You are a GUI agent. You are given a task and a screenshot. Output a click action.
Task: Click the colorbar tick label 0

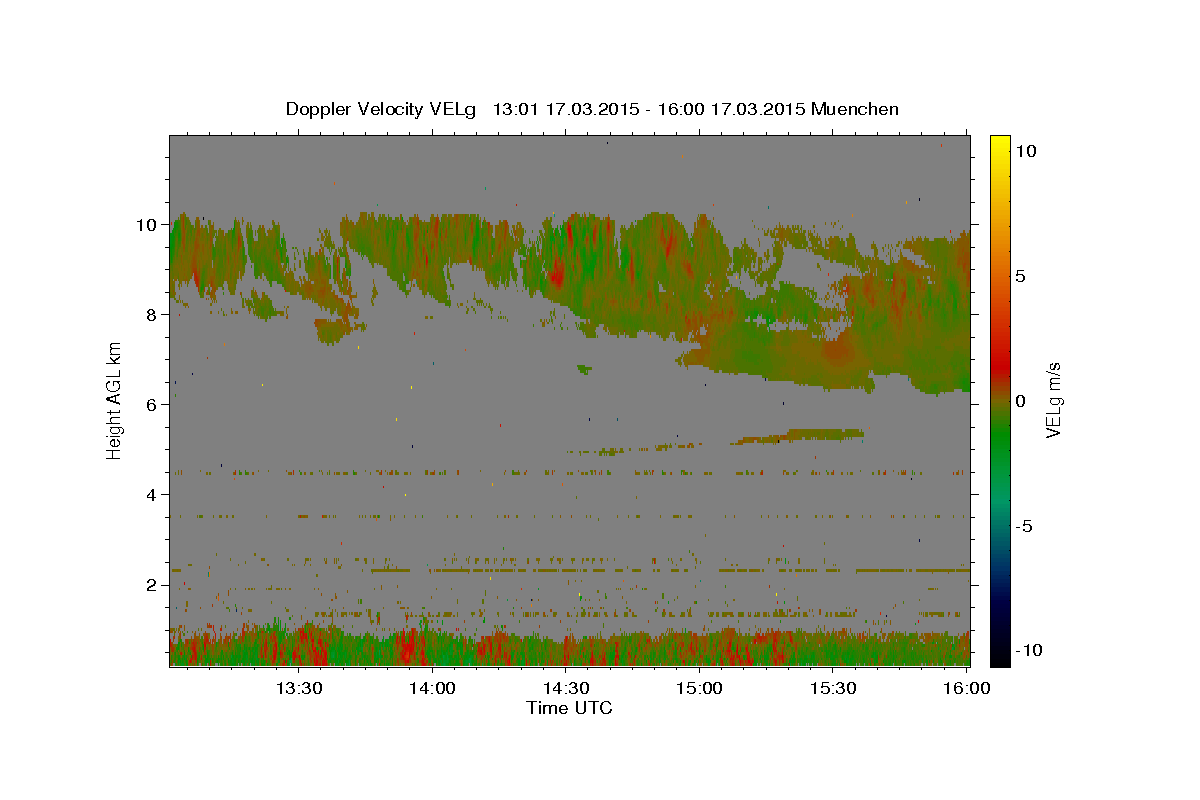point(1019,401)
